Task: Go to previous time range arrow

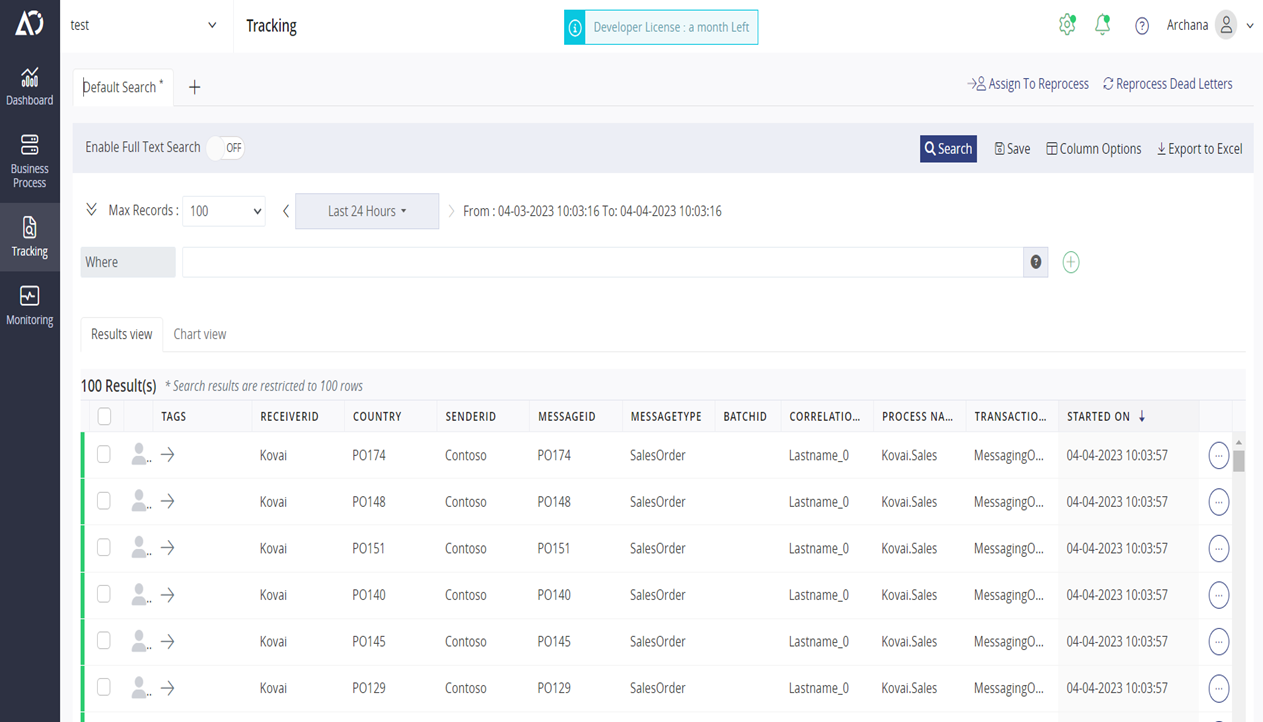Action: pos(286,211)
